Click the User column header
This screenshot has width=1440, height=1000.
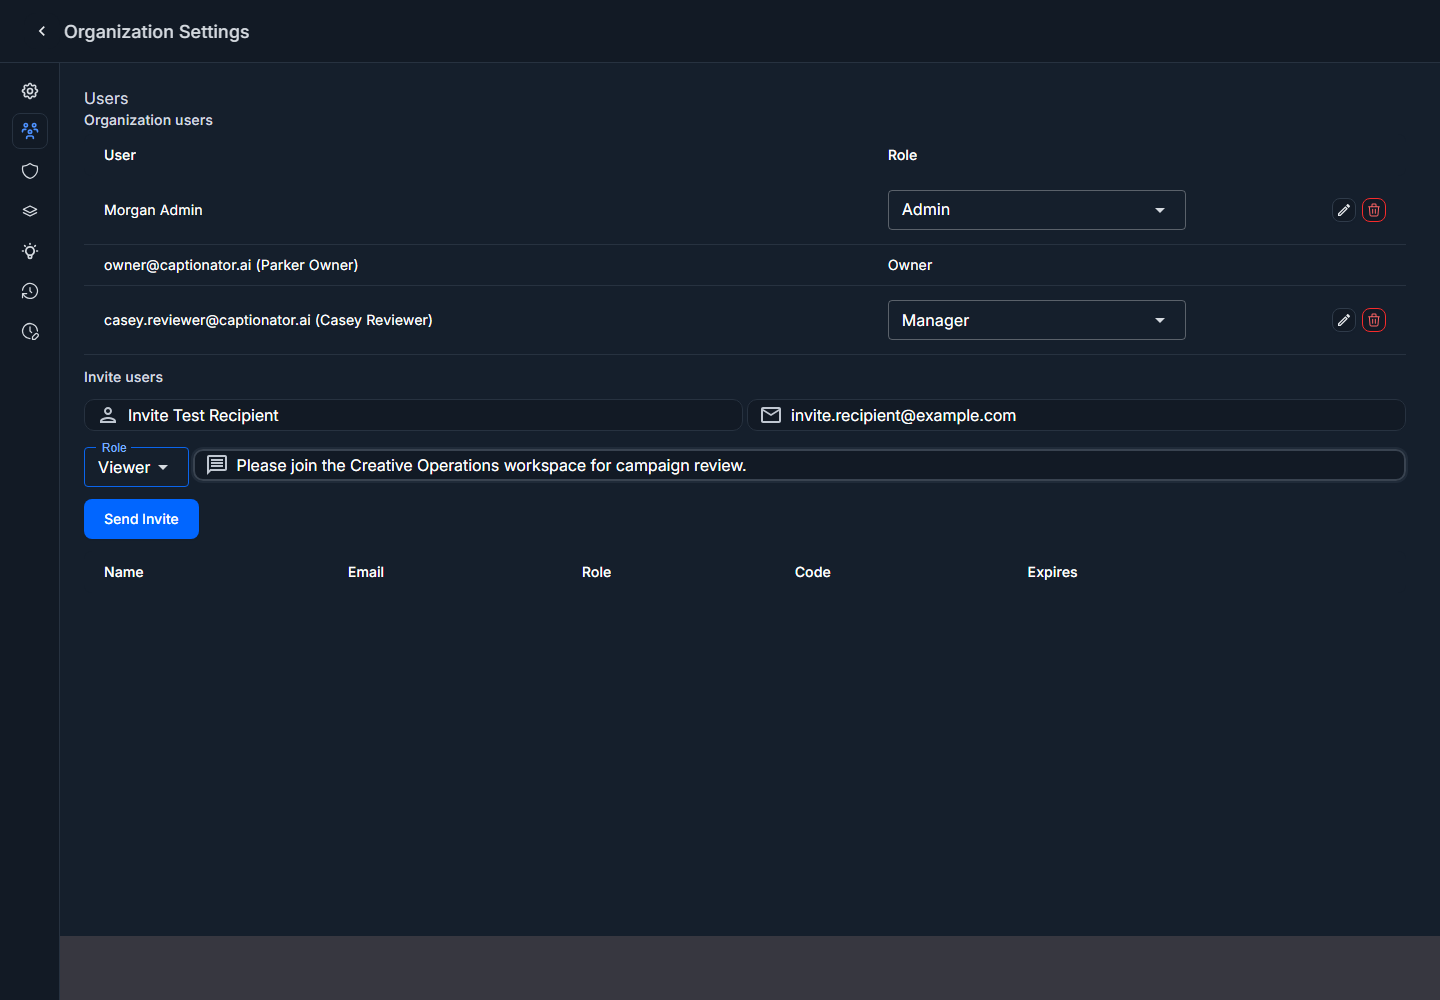[120, 155]
